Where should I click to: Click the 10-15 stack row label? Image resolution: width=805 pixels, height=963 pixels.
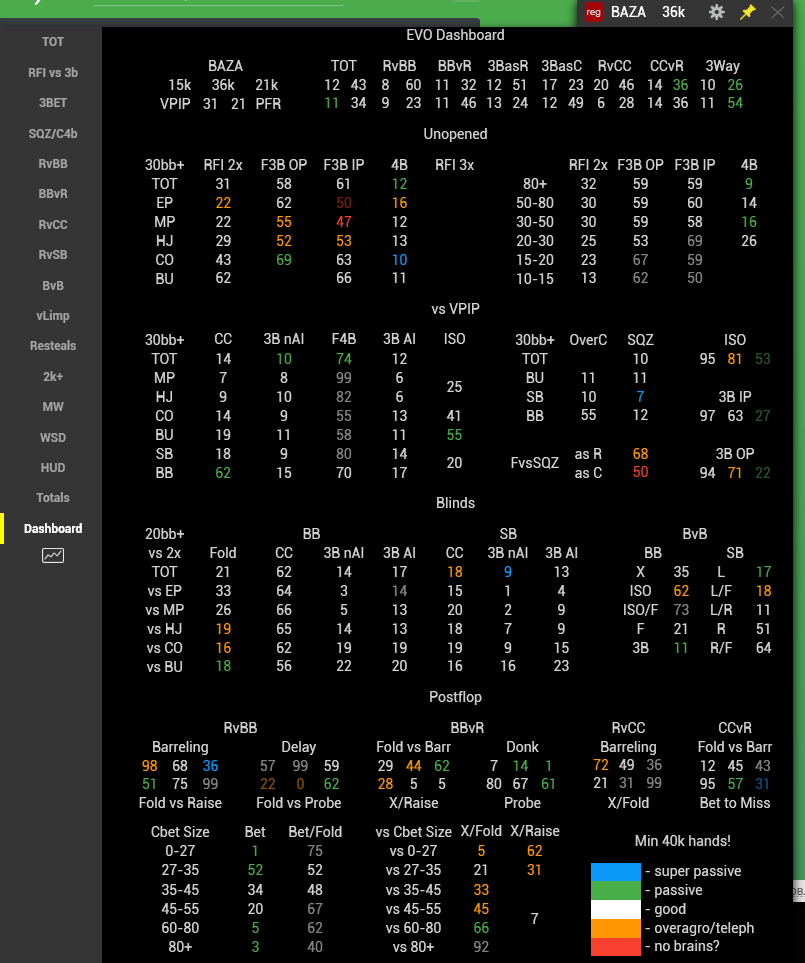pyautogui.click(x=535, y=279)
